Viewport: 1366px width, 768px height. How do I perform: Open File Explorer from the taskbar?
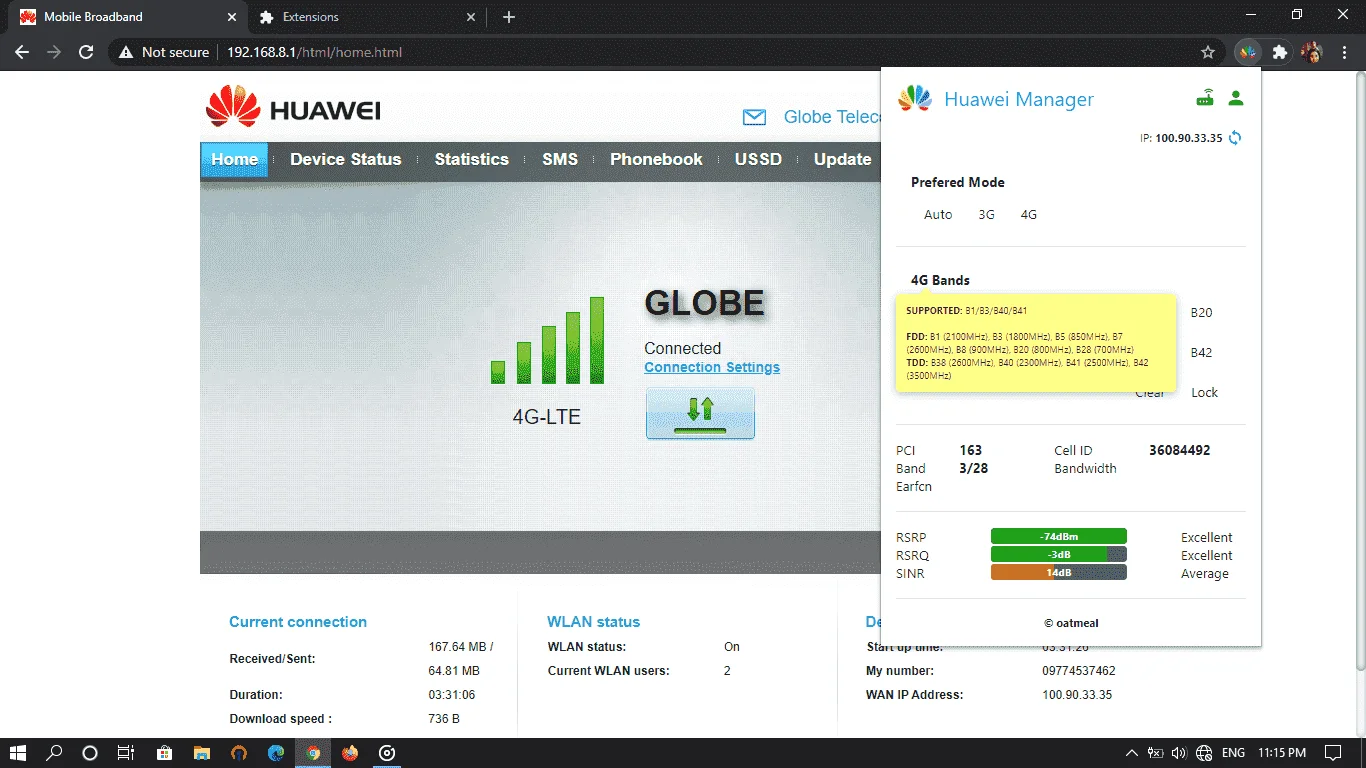click(x=202, y=752)
